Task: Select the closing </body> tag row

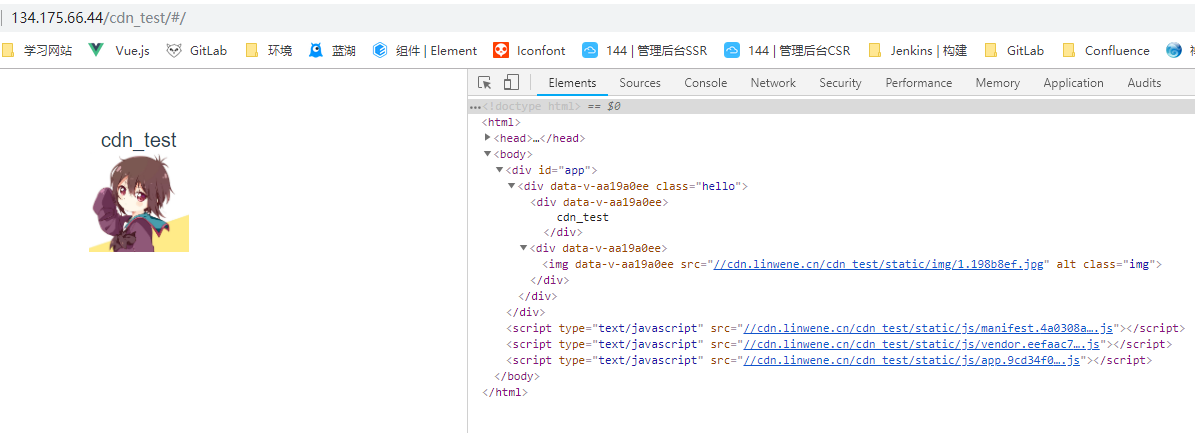Action: pos(517,377)
